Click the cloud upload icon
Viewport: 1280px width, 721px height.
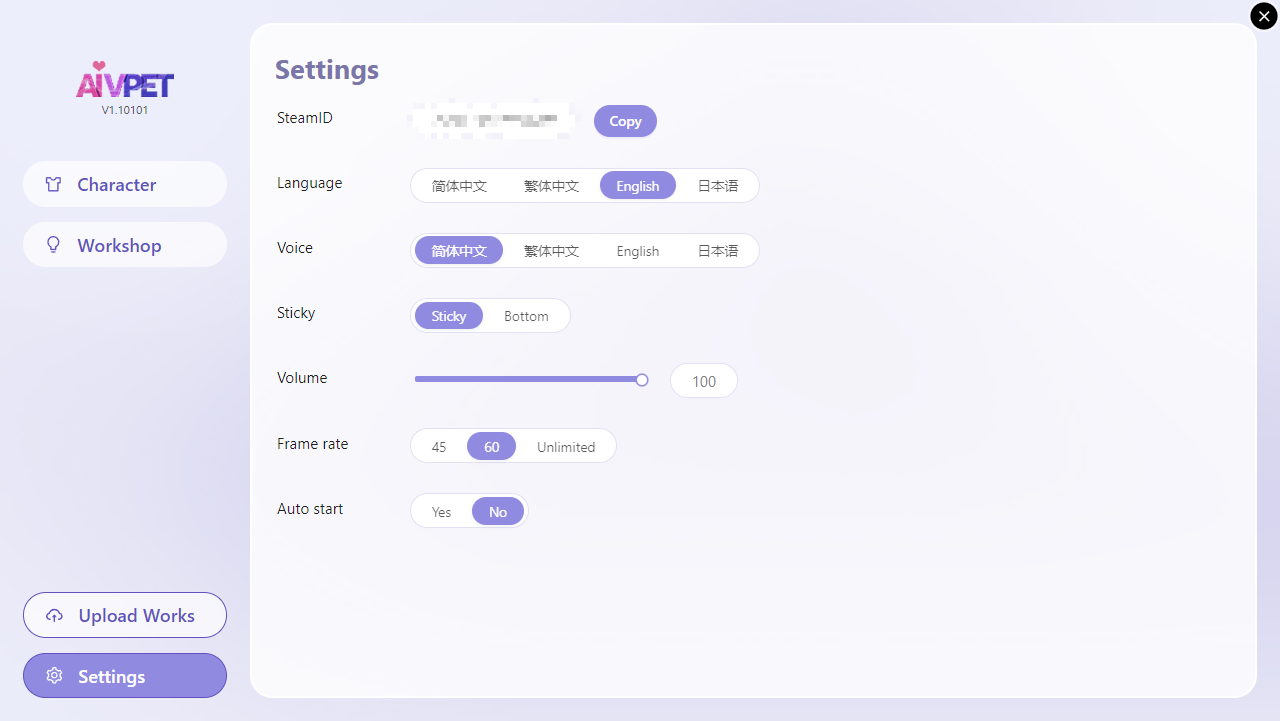click(55, 616)
